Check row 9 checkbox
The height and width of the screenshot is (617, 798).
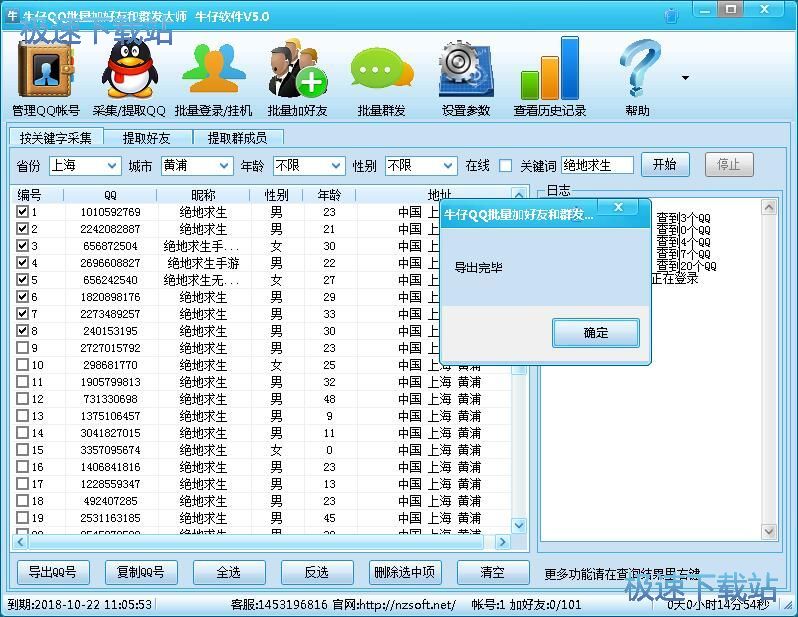[22, 348]
